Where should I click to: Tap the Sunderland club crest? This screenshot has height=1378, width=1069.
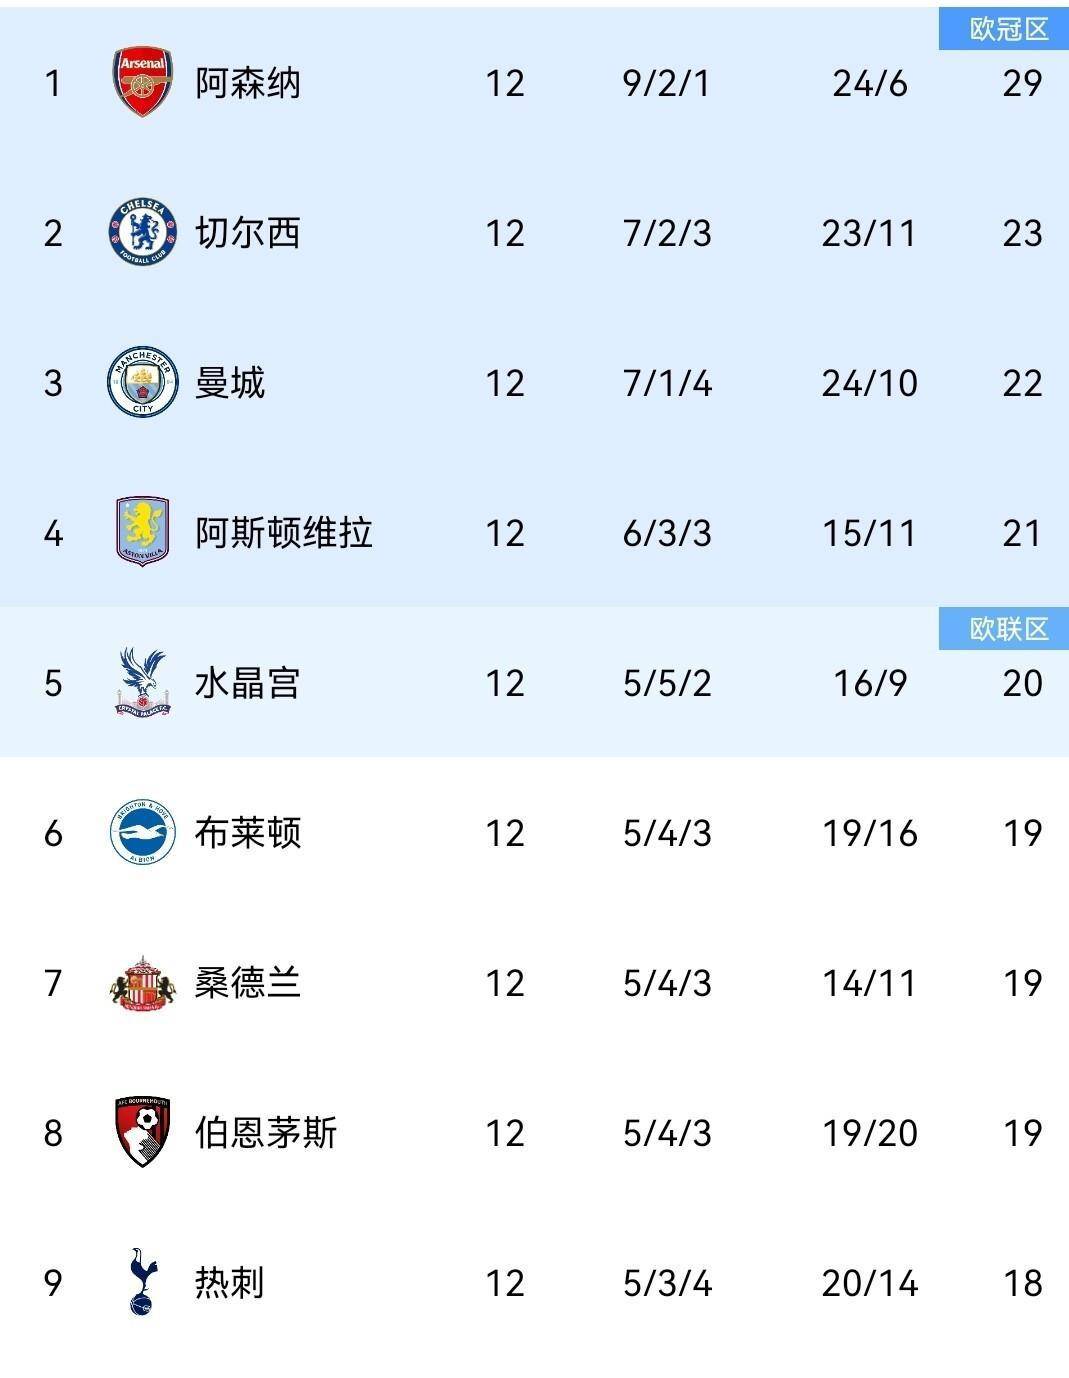click(x=142, y=982)
